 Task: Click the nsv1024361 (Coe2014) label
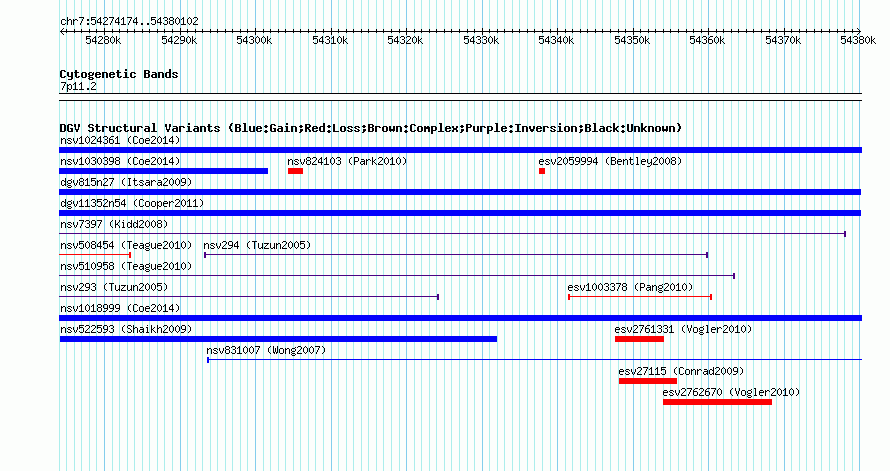120,140
